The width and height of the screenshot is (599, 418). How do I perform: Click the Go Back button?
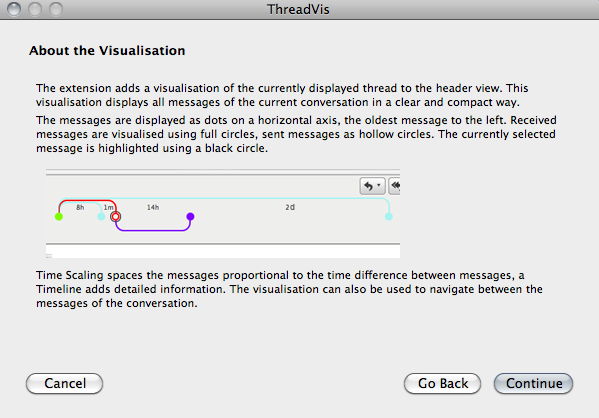point(442,383)
